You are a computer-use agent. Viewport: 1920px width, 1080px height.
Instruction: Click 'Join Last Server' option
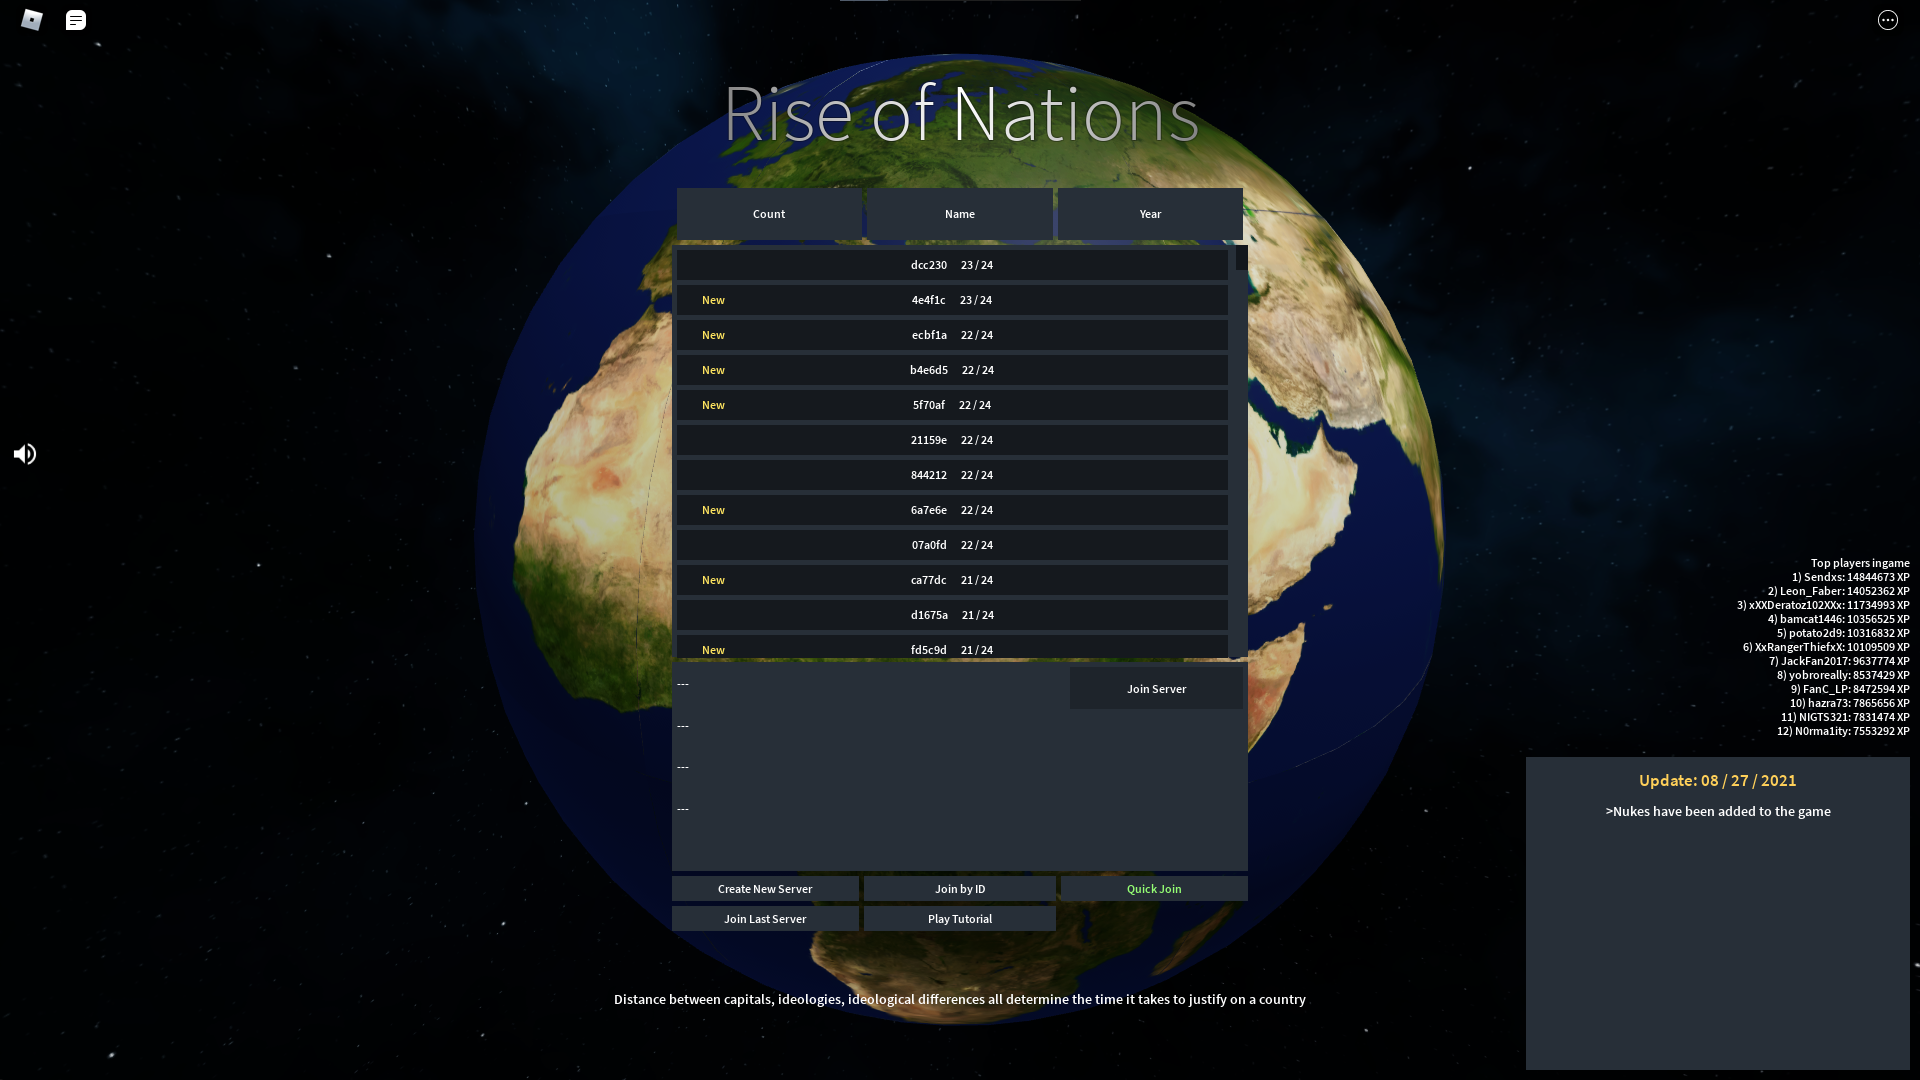coord(765,918)
